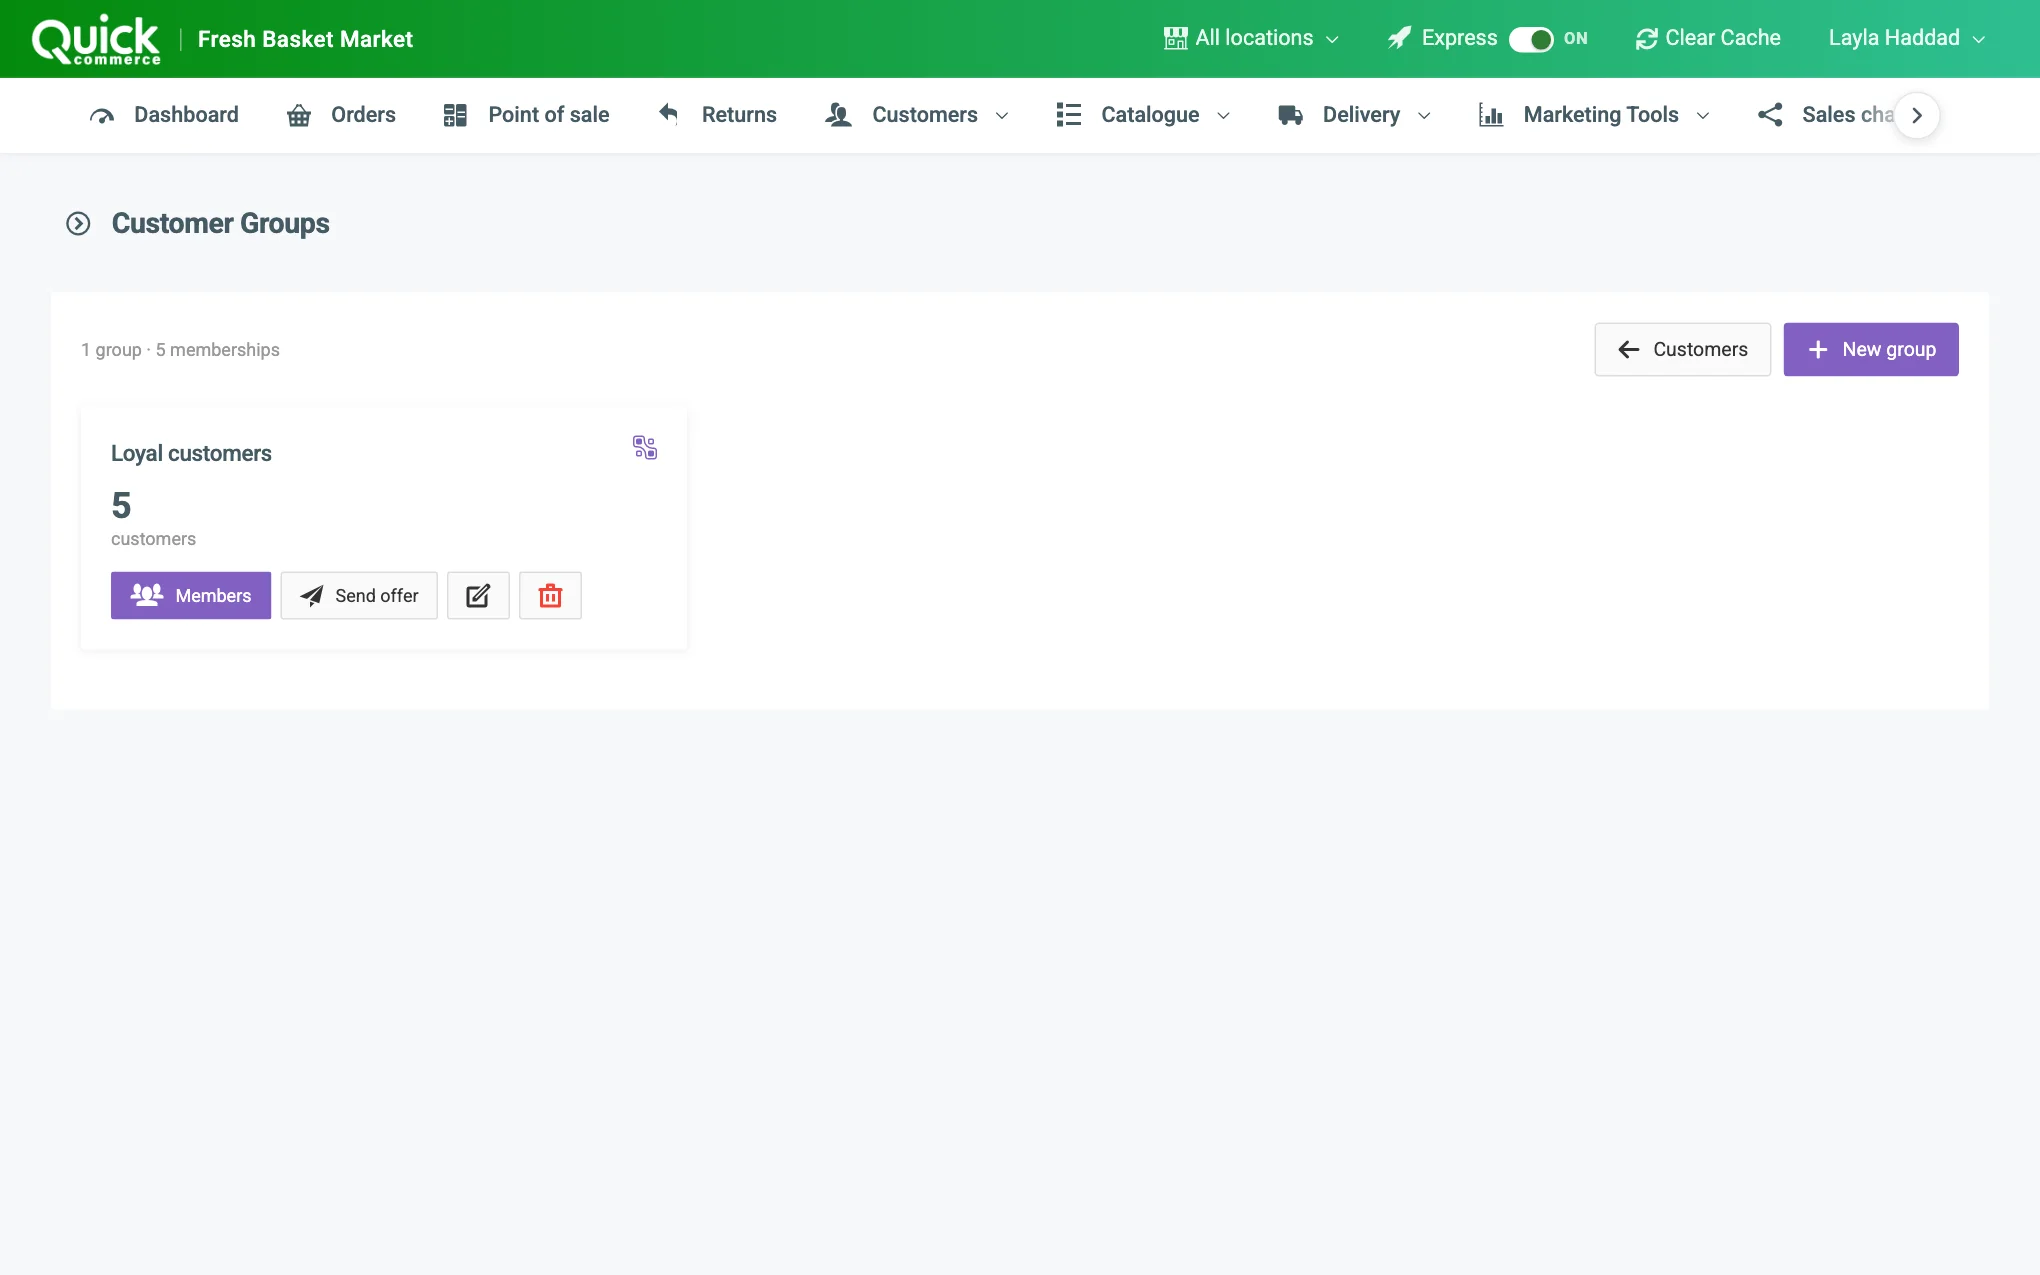Screen dimensions: 2040x1275
Task: Click the Fresh Basket Market store name
Action: pos(305,39)
